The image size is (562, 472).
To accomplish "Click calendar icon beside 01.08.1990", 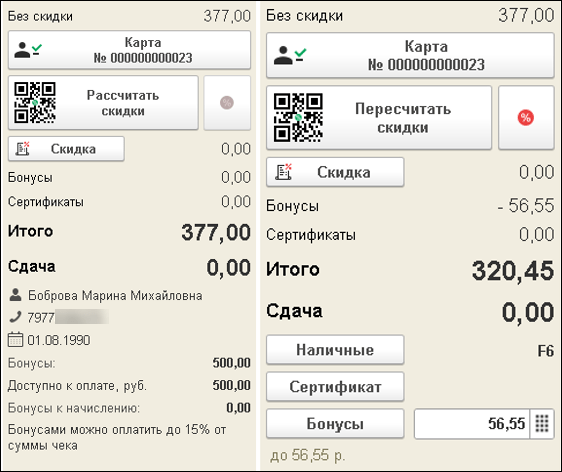I will (x=15, y=339).
